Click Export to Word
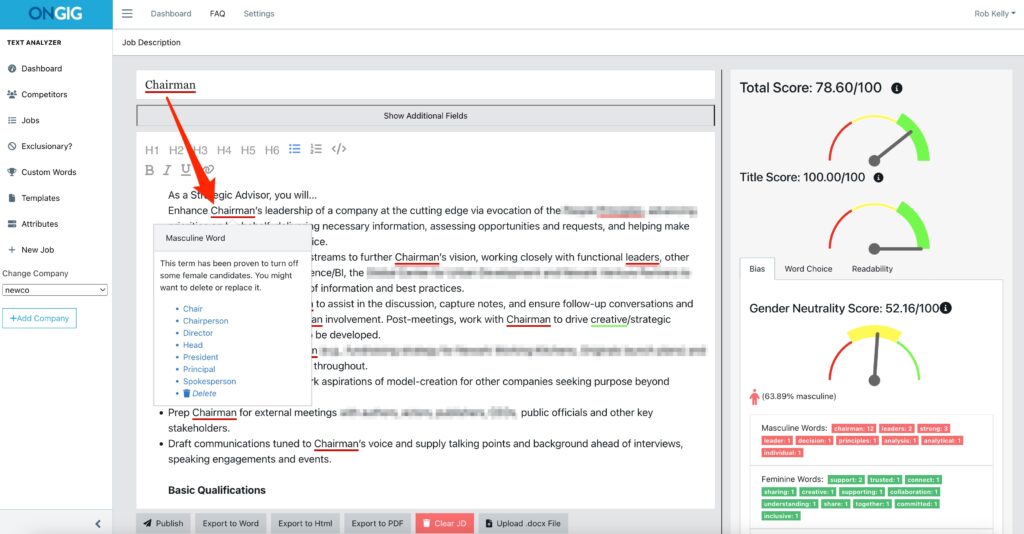1024x534 pixels. click(231, 524)
